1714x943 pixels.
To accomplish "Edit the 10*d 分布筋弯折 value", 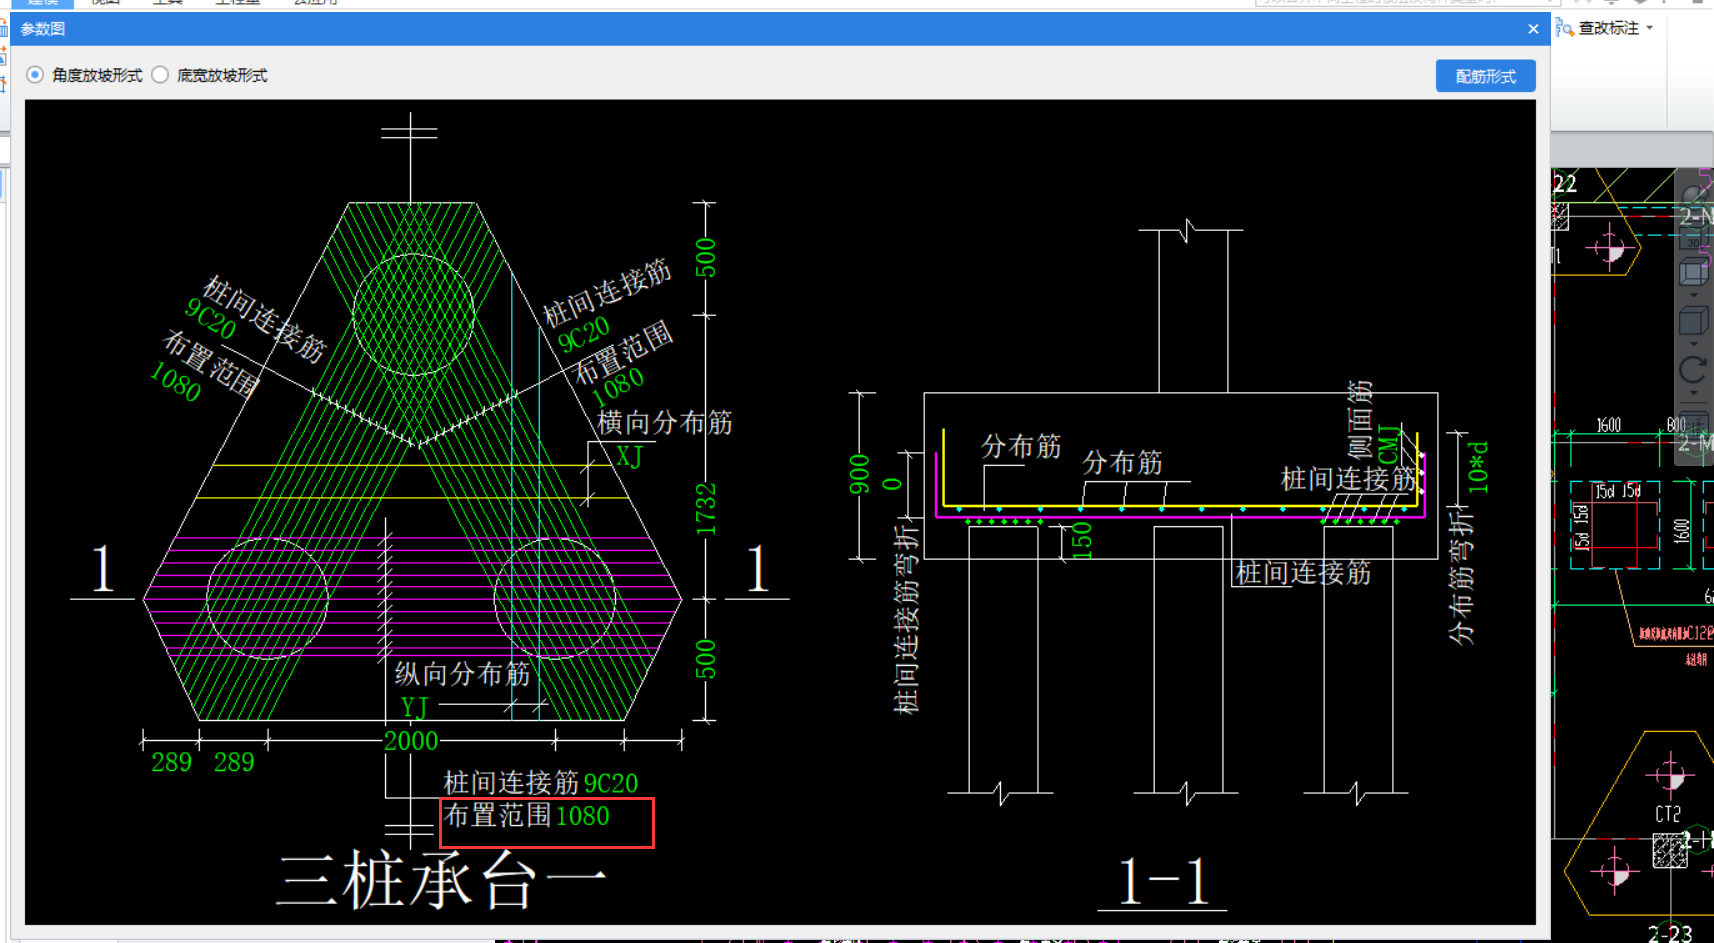I will 1478,467.
